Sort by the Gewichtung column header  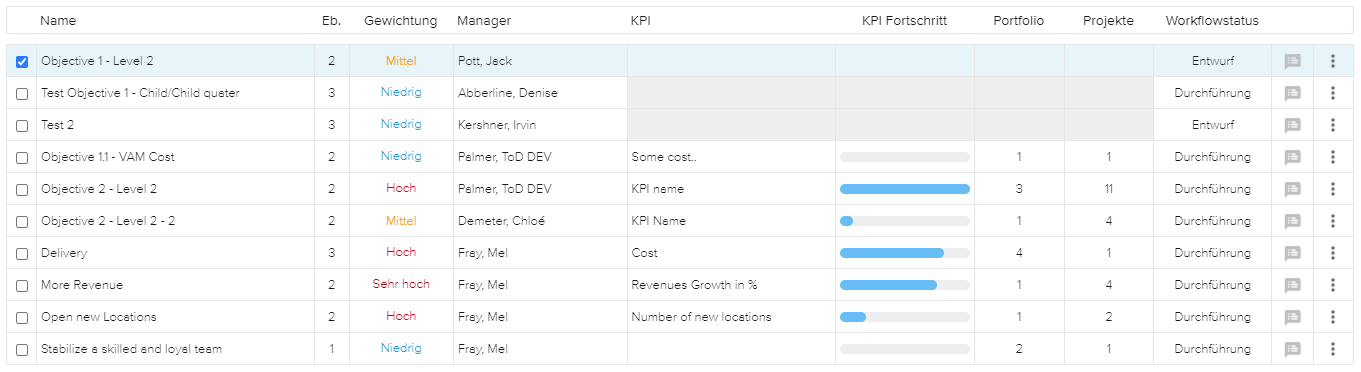(x=400, y=20)
